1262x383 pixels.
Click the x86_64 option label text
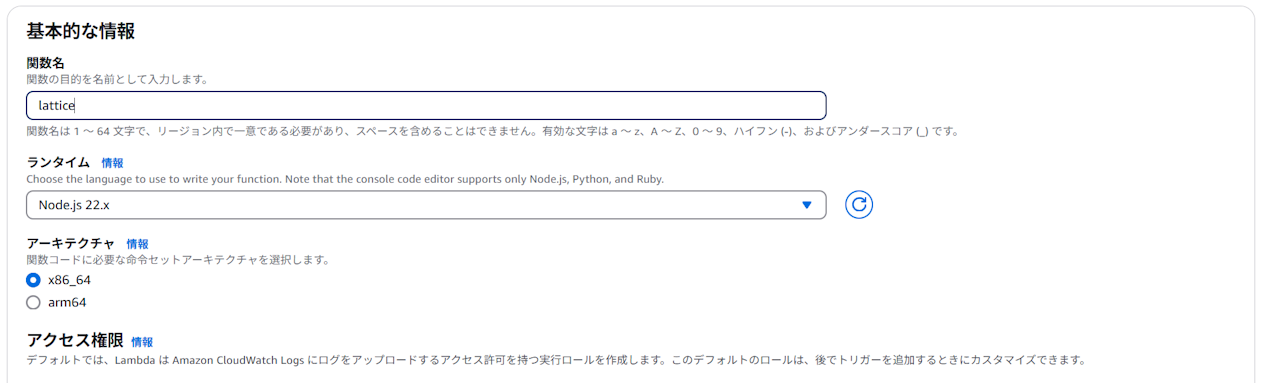click(x=69, y=280)
